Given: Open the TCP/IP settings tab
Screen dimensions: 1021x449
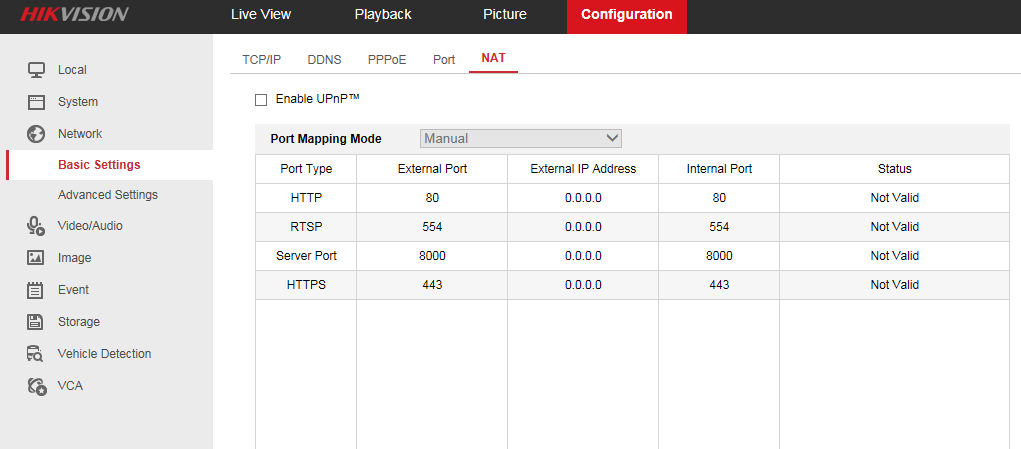Looking at the screenshot, I should pos(262,60).
